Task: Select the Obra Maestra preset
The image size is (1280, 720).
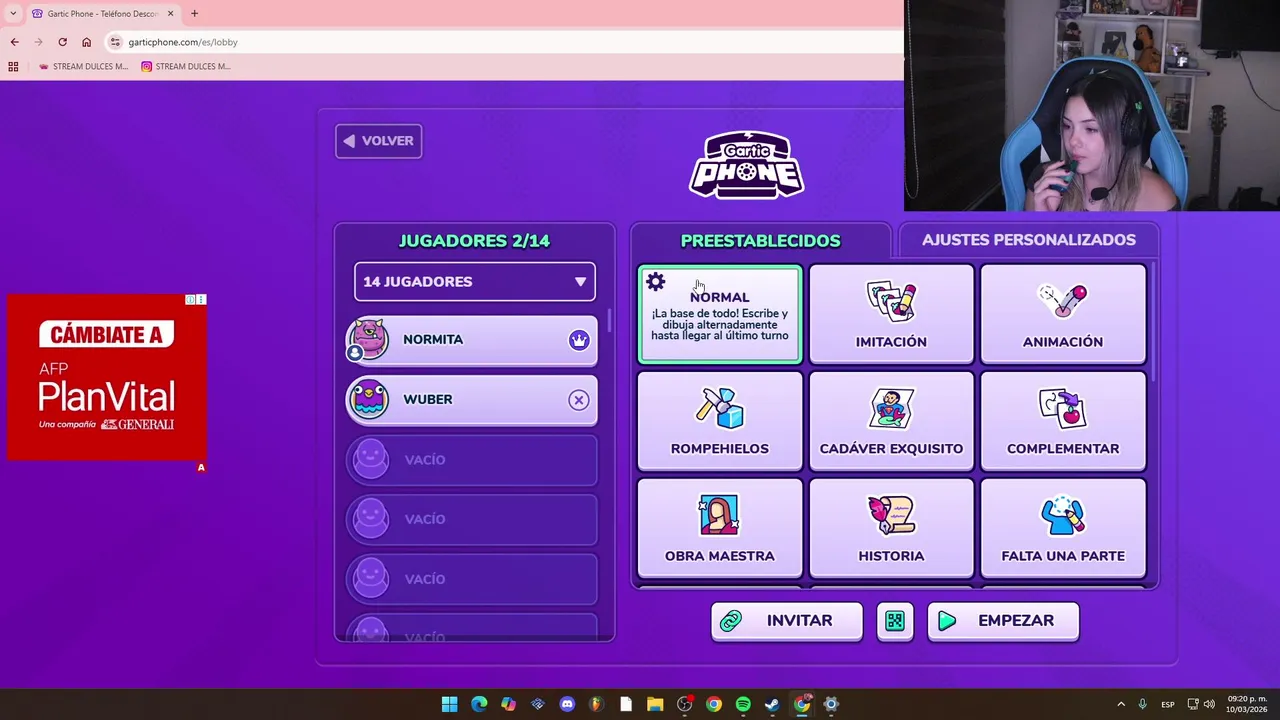Action: pos(720,527)
